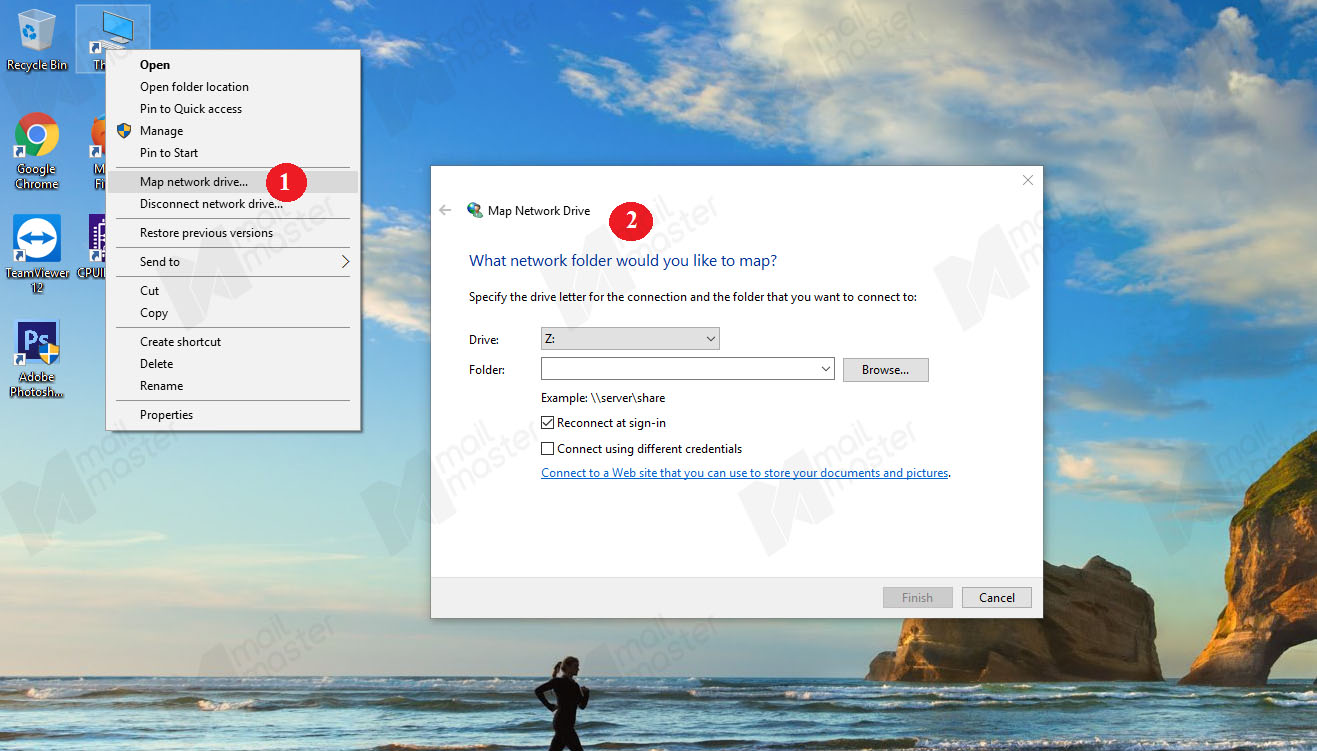The height and width of the screenshot is (751, 1317).
Task: Enable Connect using different credentials
Action: 547,449
